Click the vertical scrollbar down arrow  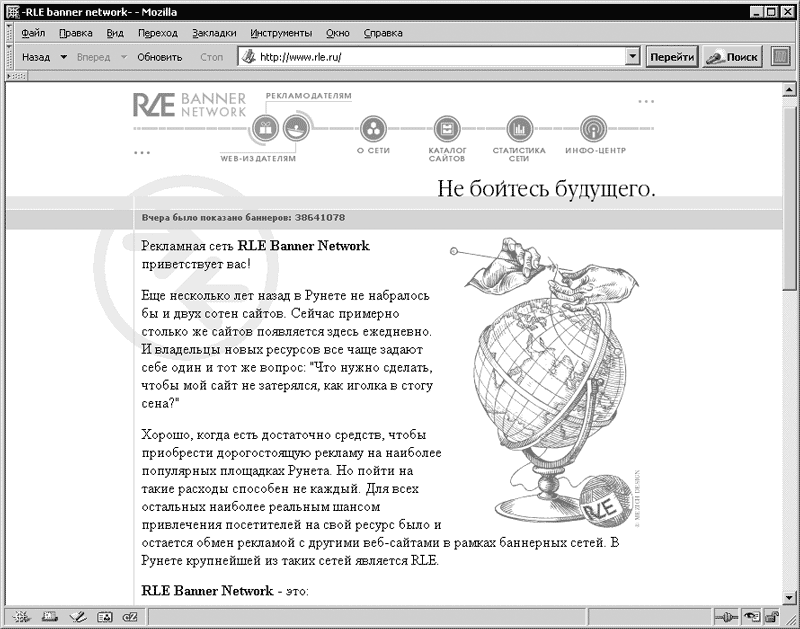point(789,597)
